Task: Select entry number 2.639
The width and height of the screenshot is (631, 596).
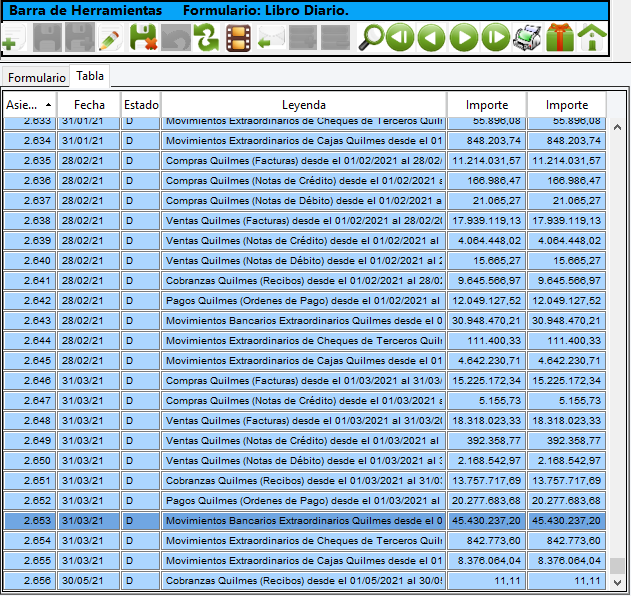Action: pyautogui.click(x=29, y=241)
